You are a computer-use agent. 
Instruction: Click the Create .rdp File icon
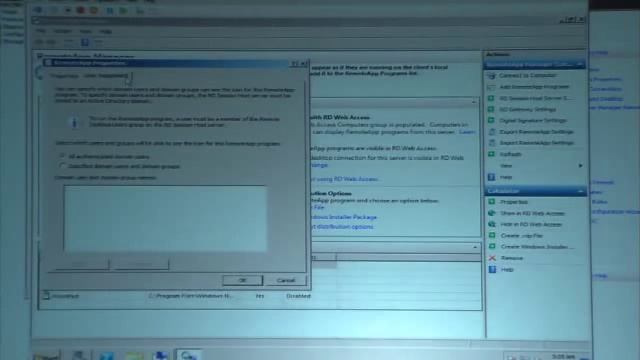coord(492,236)
